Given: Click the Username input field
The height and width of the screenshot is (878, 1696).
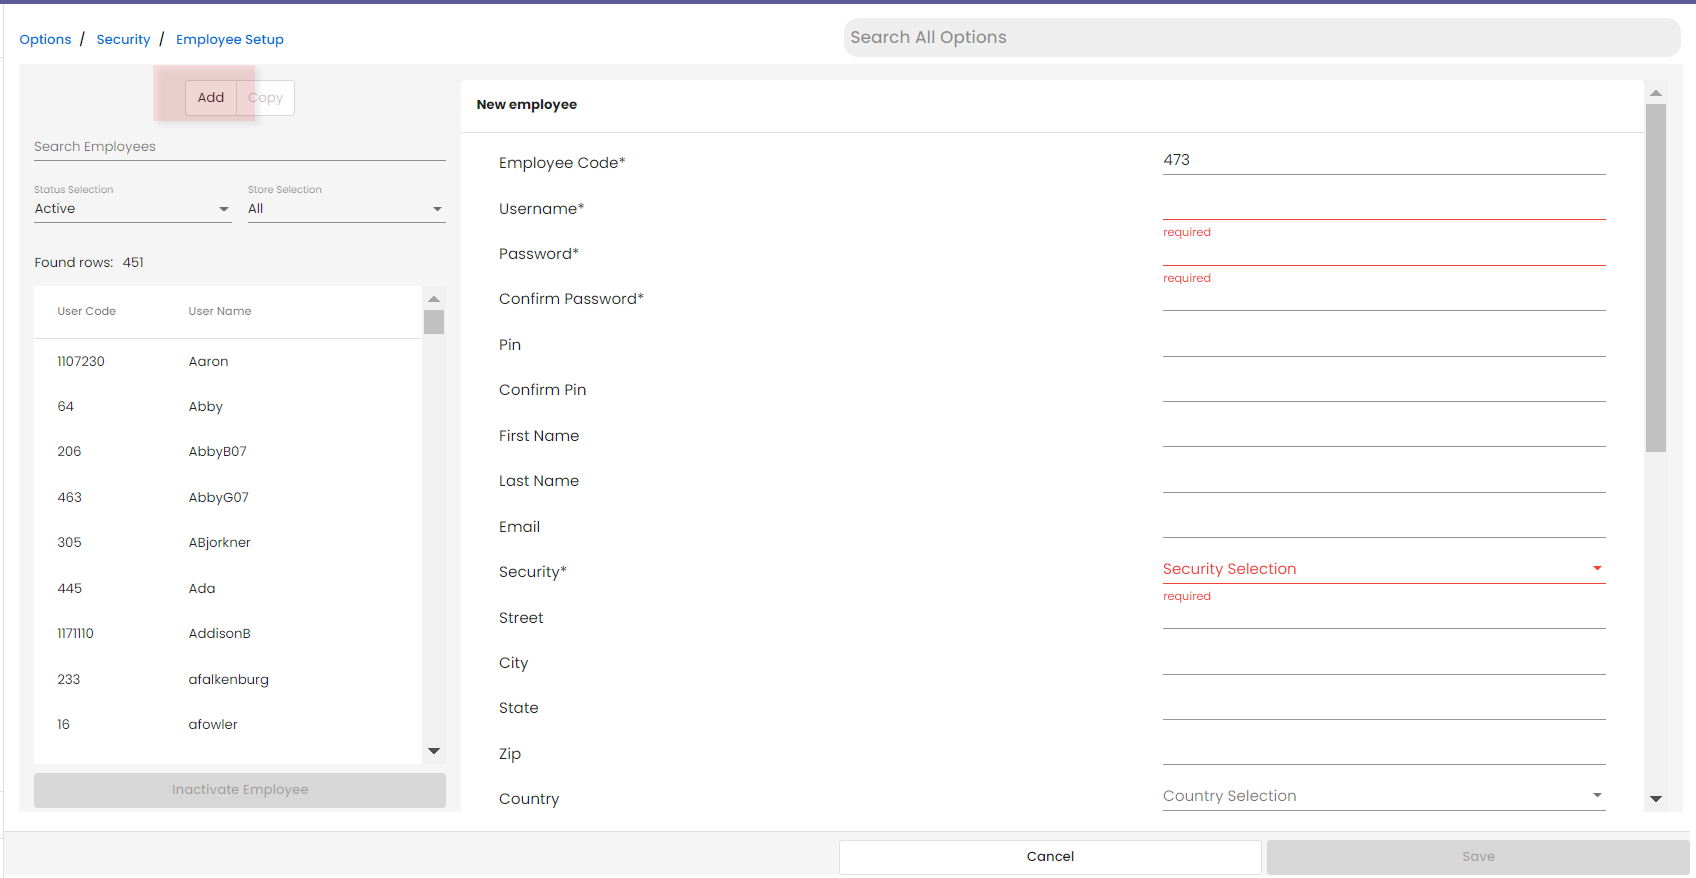Looking at the screenshot, I should 1384,206.
